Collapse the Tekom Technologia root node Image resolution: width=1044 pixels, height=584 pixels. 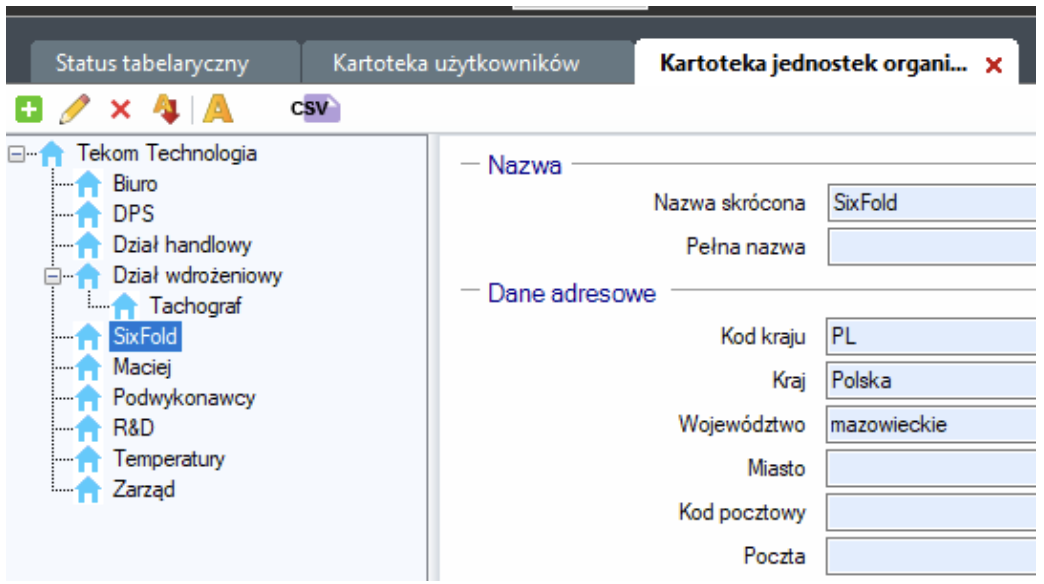click(x=16, y=154)
